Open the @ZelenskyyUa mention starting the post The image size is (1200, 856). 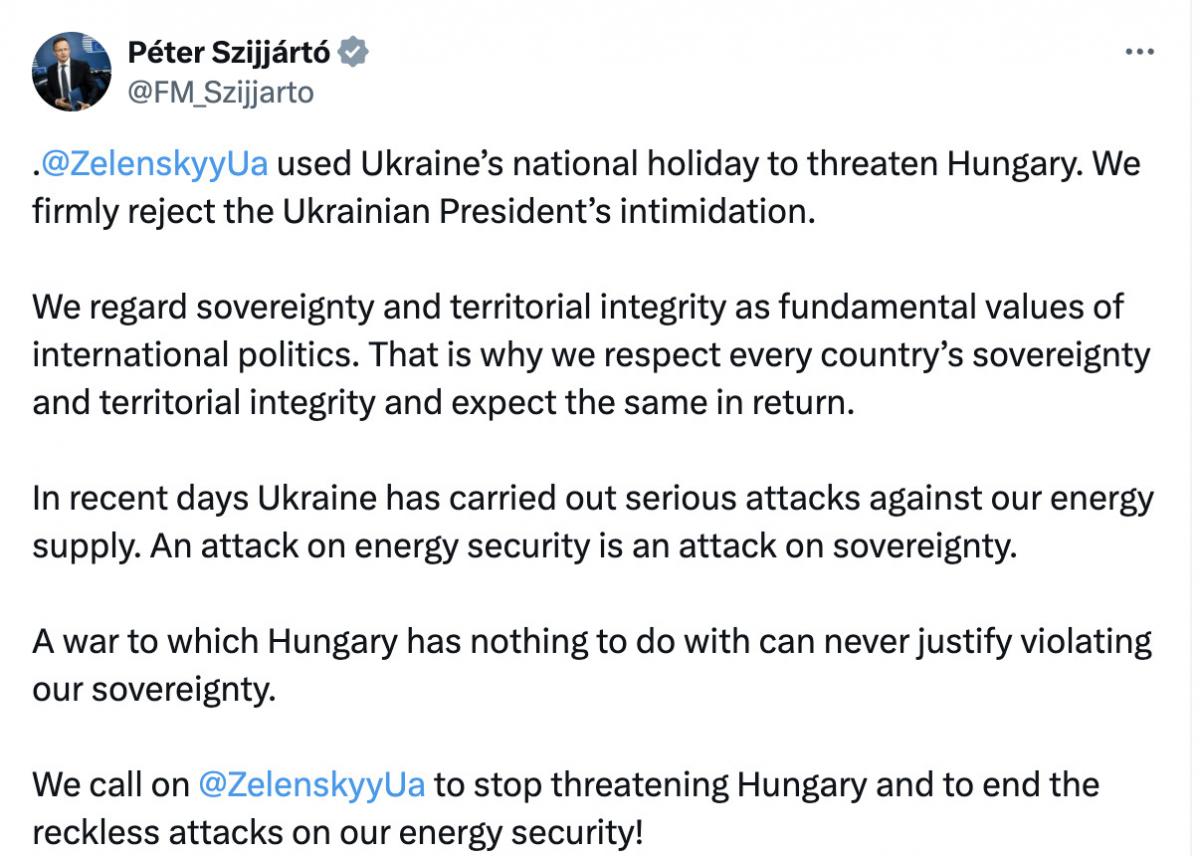click(153, 163)
